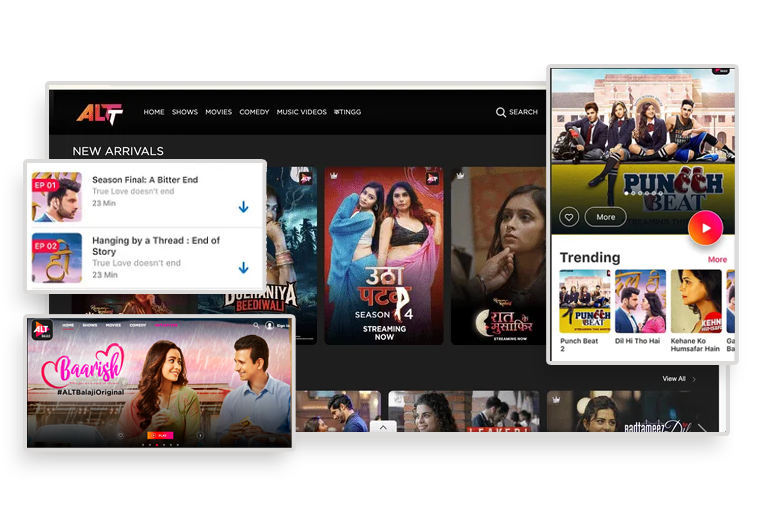Image resolution: width=776 pixels, height=518 pixels.
Task: Download episode 01 Season Final: A Bitter End
Action: click(243, 207)
